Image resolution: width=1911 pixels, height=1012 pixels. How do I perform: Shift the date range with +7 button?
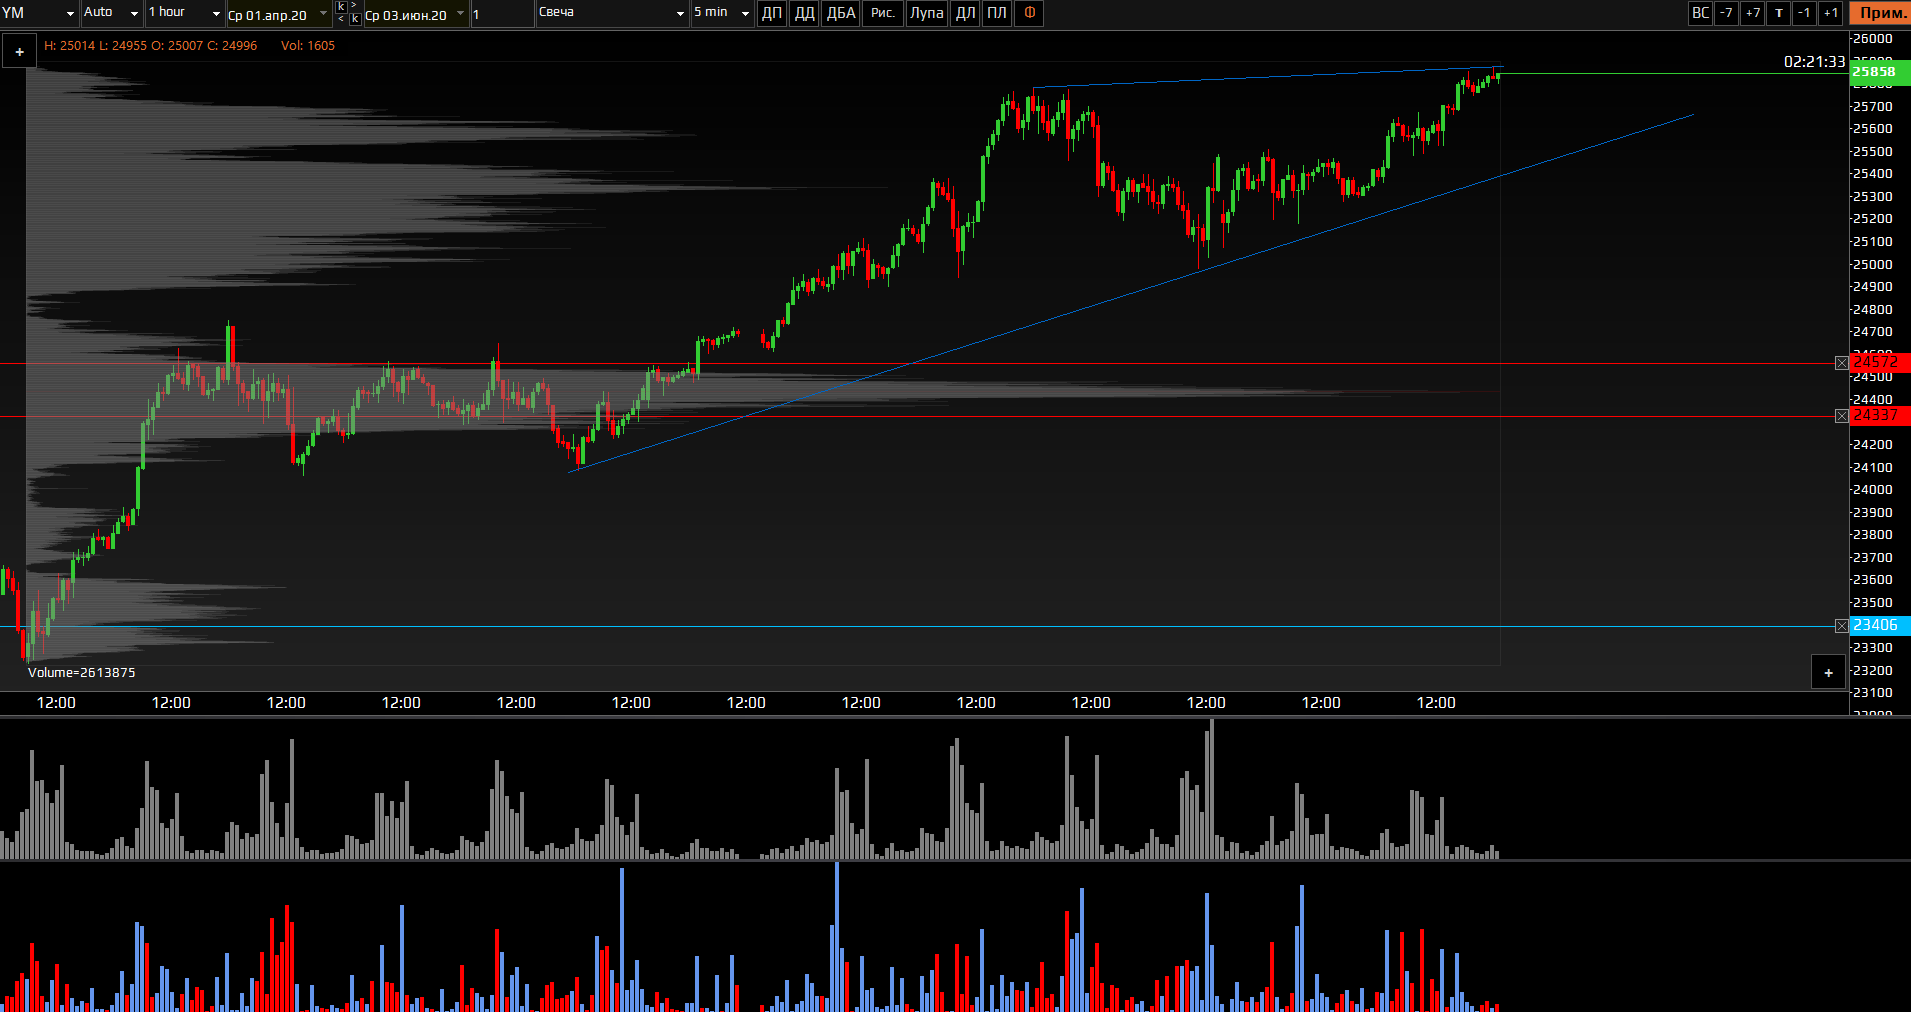[1753, 13]
